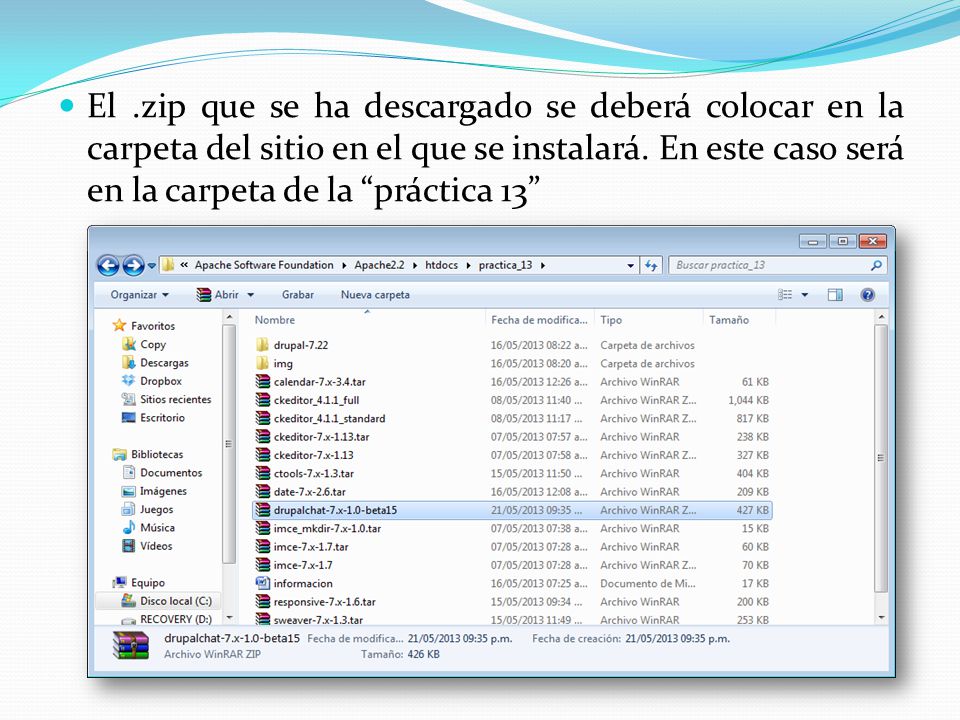Click navigation pane scrollbar up arrow
This screenshot has width=960, height=720.
click(229, 317)
